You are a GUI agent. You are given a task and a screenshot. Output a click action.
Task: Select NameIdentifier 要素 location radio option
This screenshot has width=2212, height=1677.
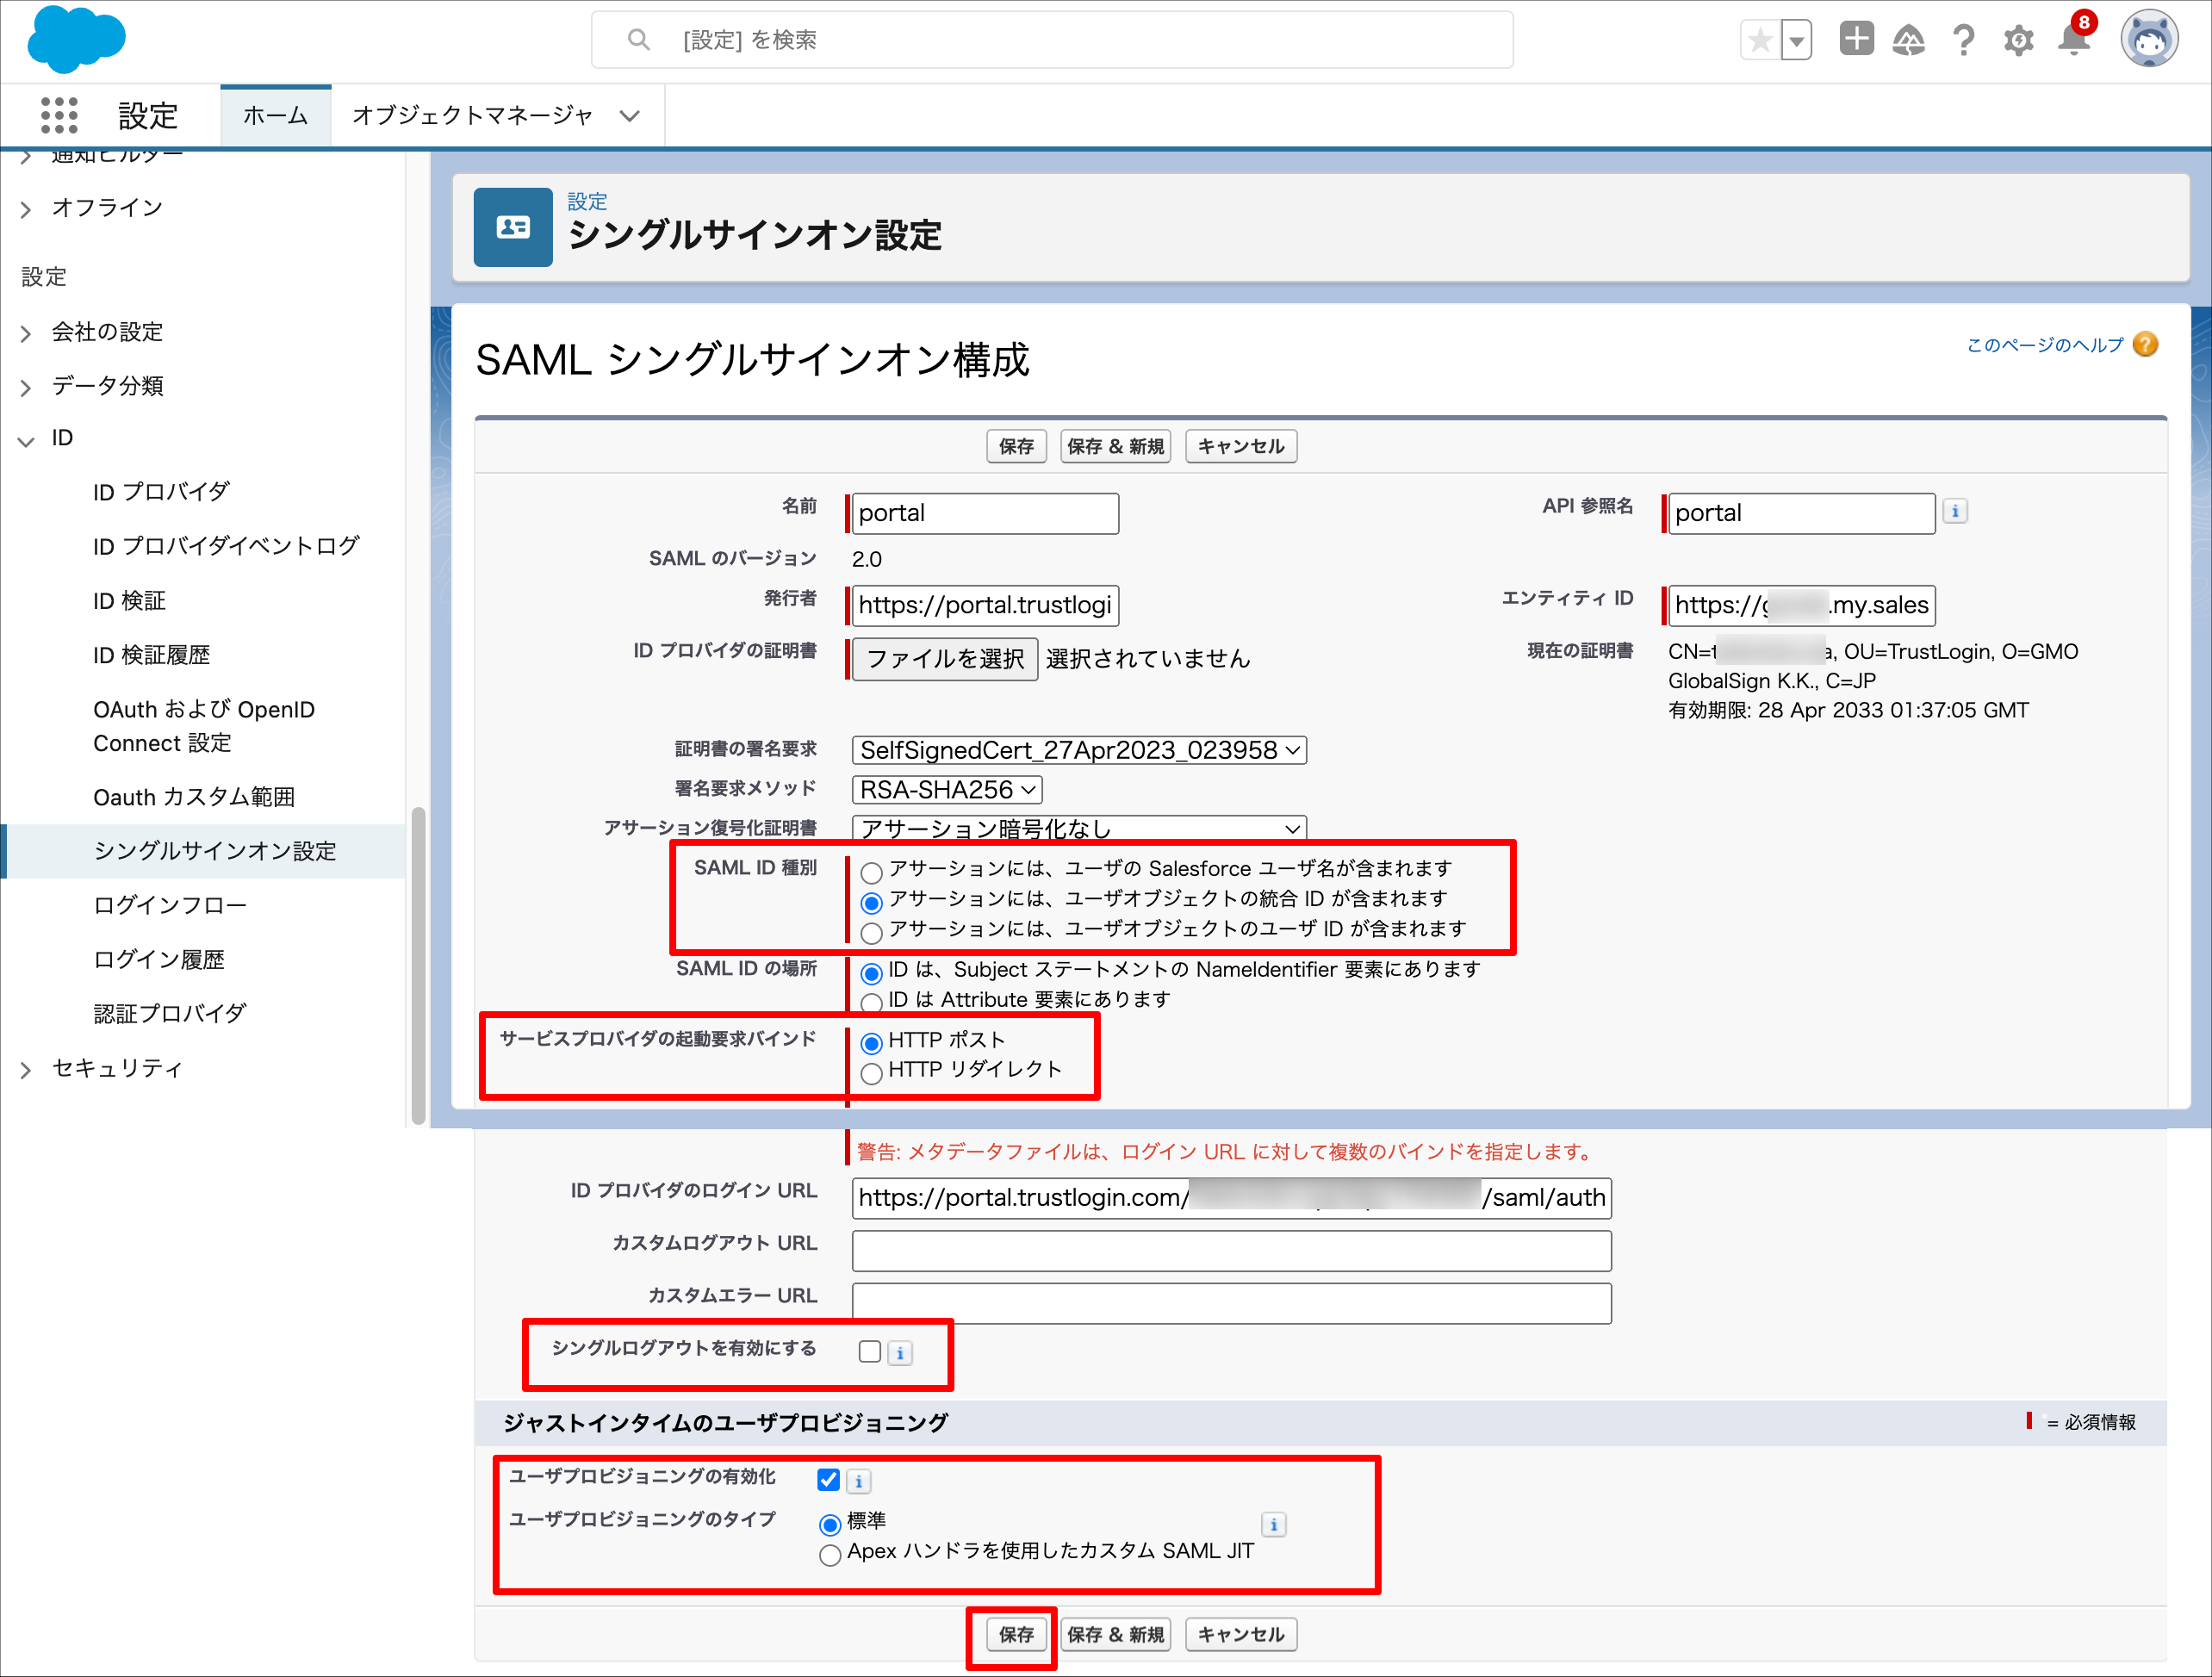coord(871,973)
